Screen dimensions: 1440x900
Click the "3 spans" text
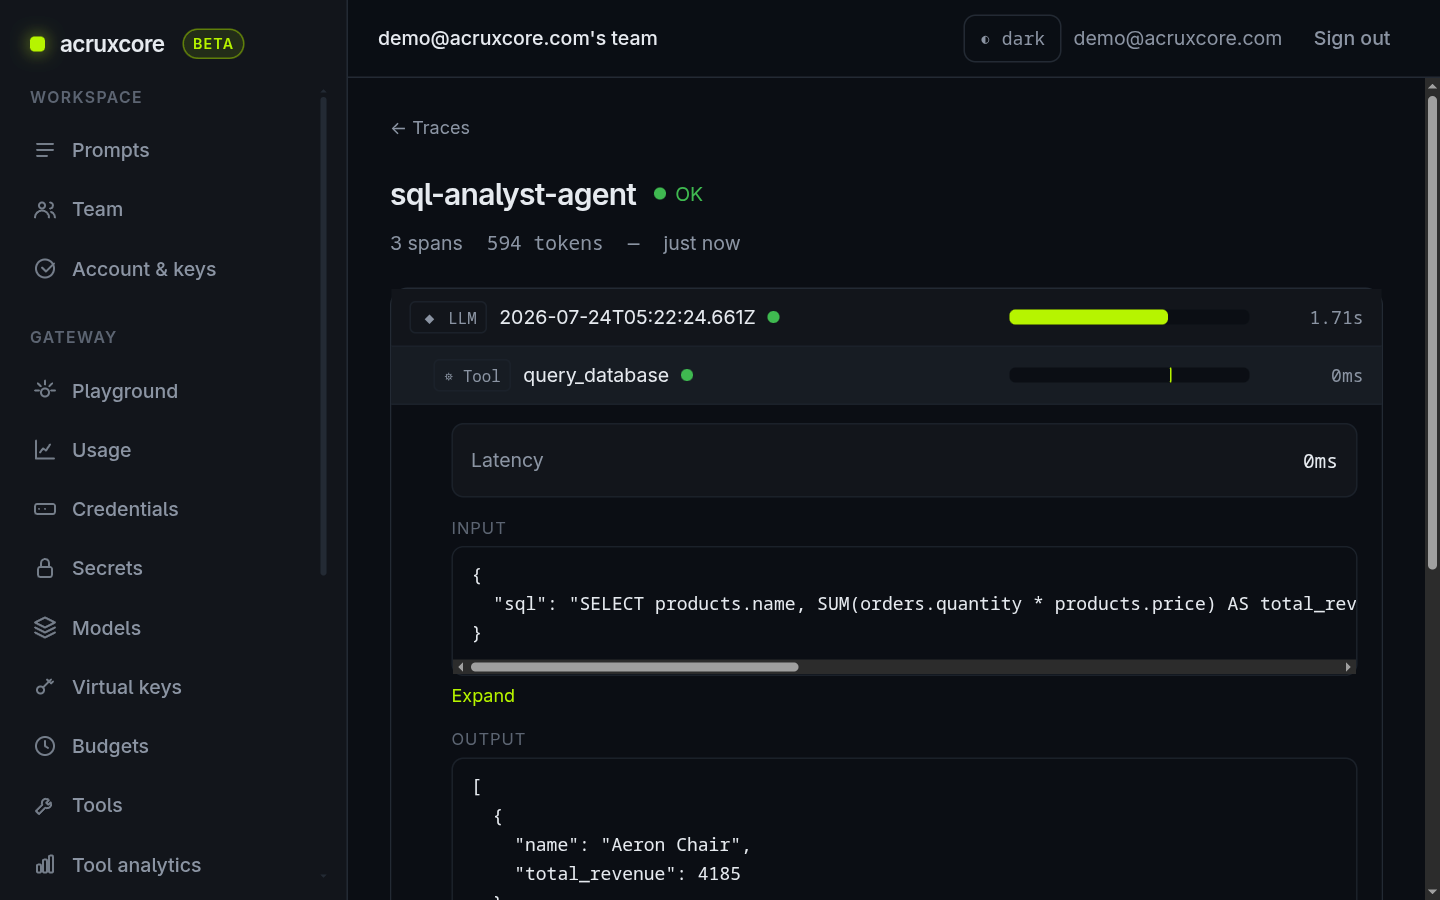(x=426, y=243)
